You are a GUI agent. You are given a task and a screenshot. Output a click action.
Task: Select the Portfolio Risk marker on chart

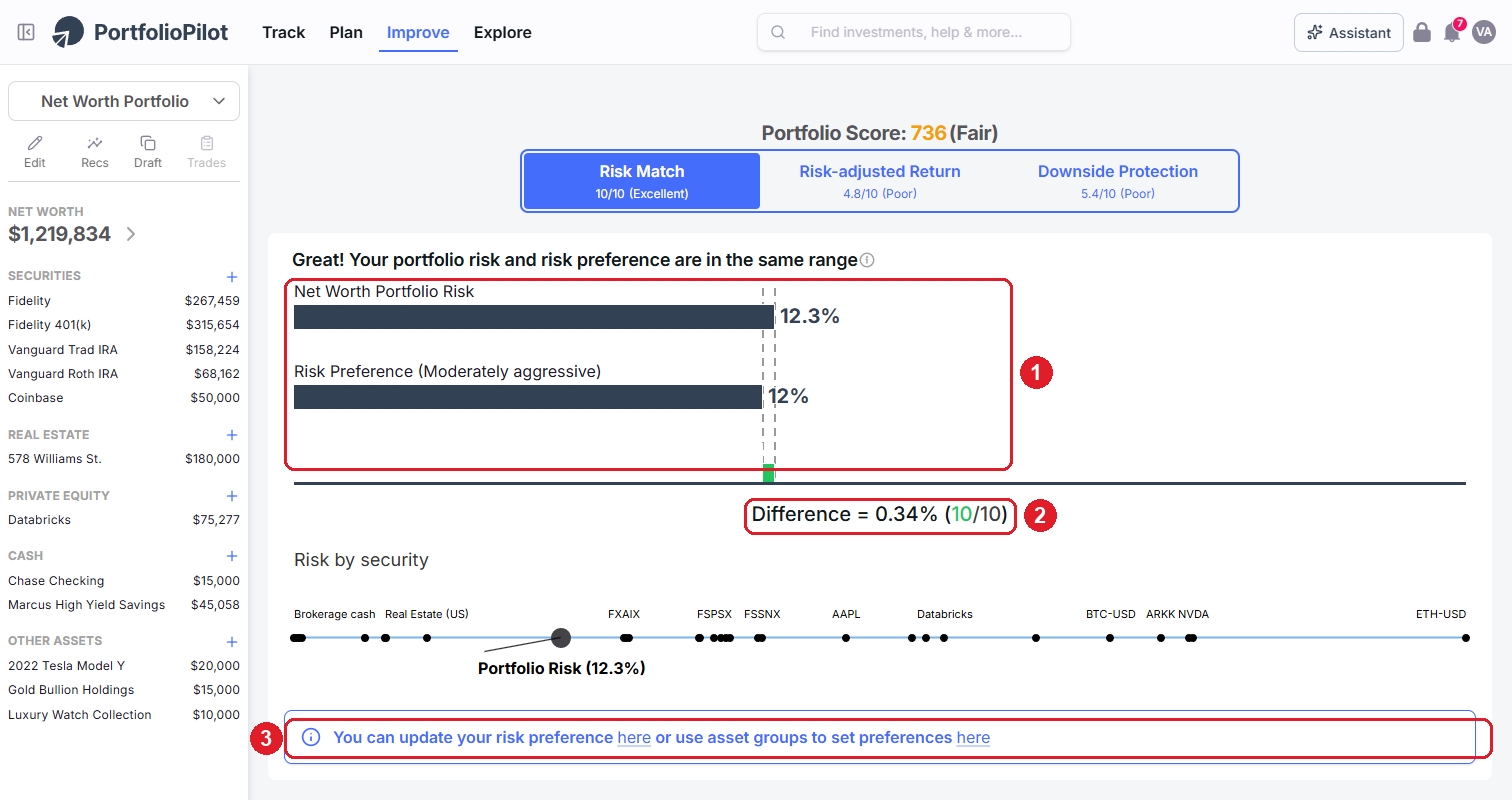pos(561,637)
